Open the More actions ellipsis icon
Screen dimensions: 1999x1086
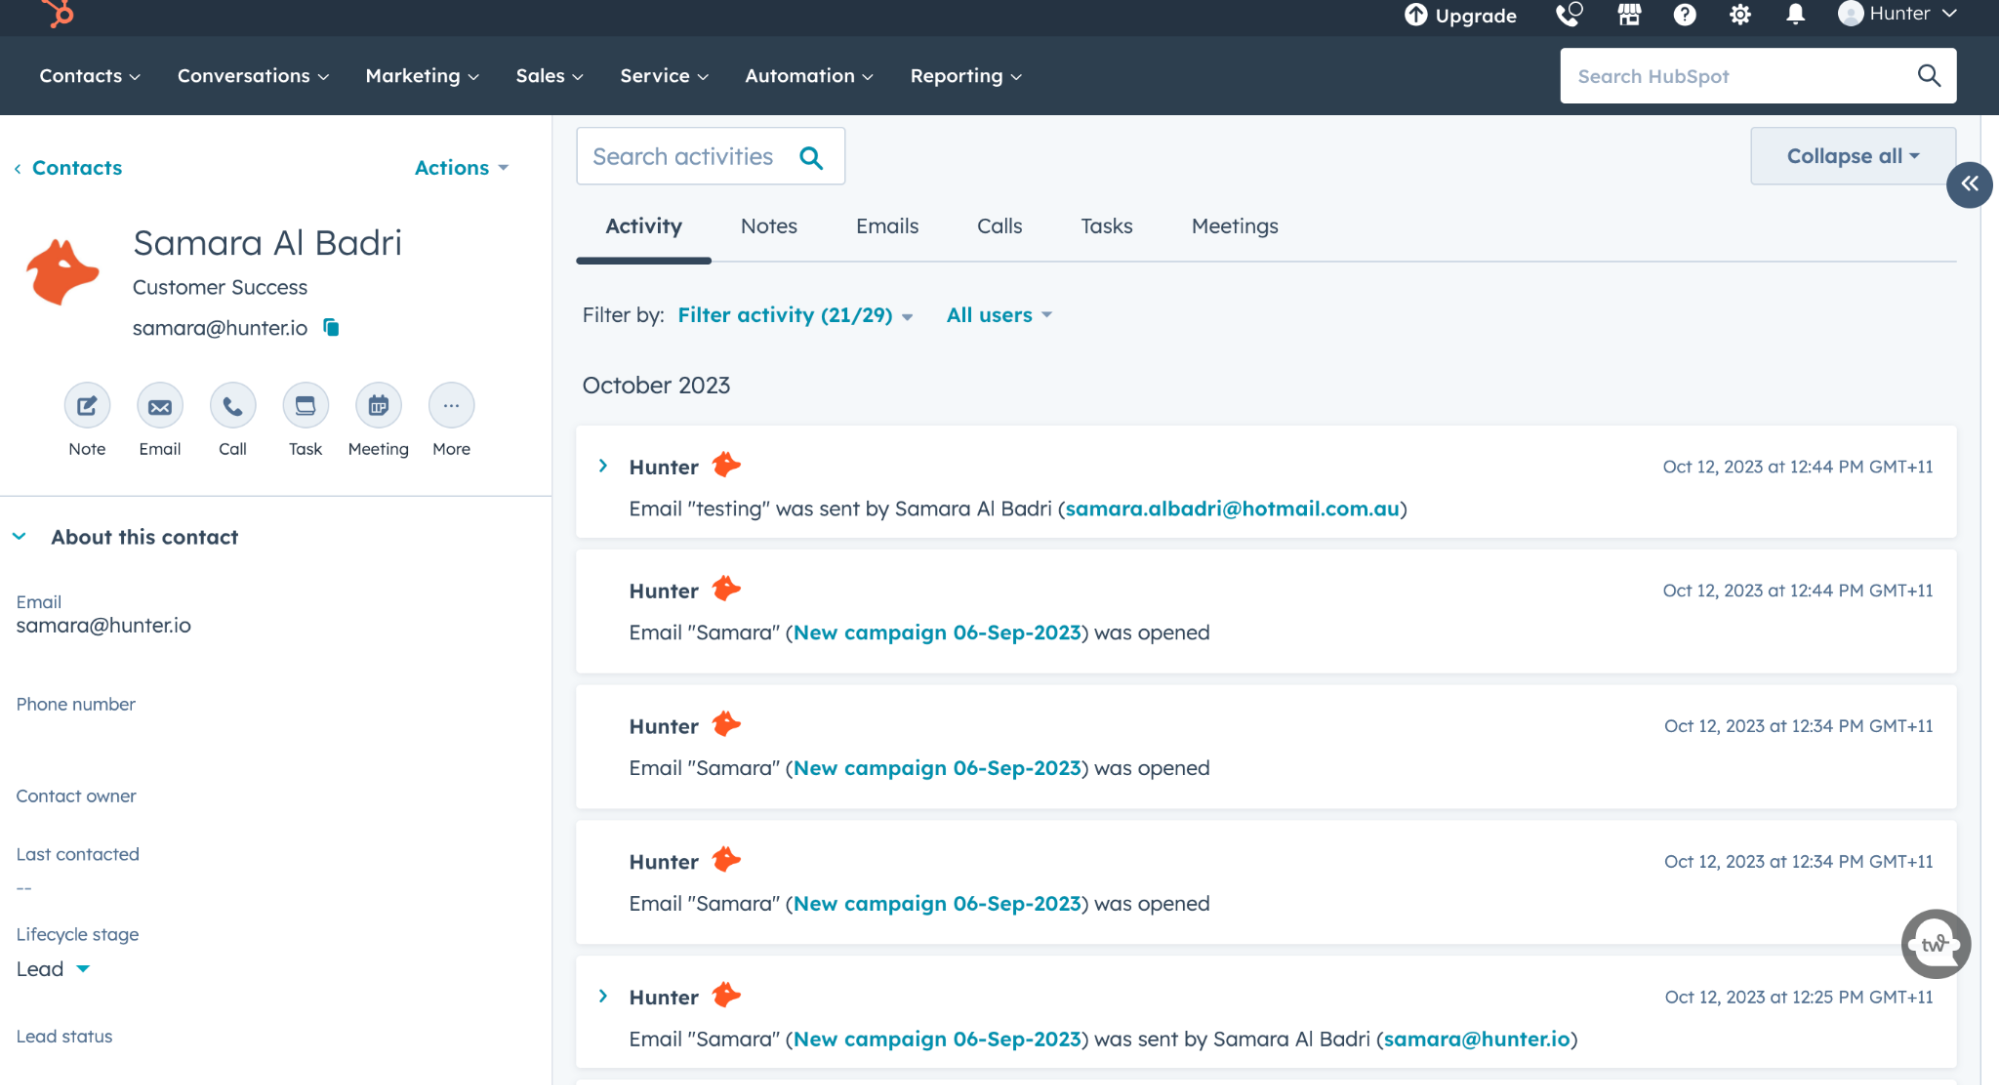pos(451,406)
